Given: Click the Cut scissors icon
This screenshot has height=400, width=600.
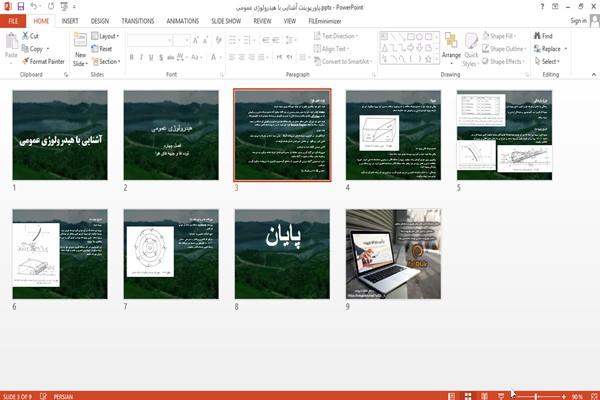Looking at the screenshot, I should coord(25,36).
